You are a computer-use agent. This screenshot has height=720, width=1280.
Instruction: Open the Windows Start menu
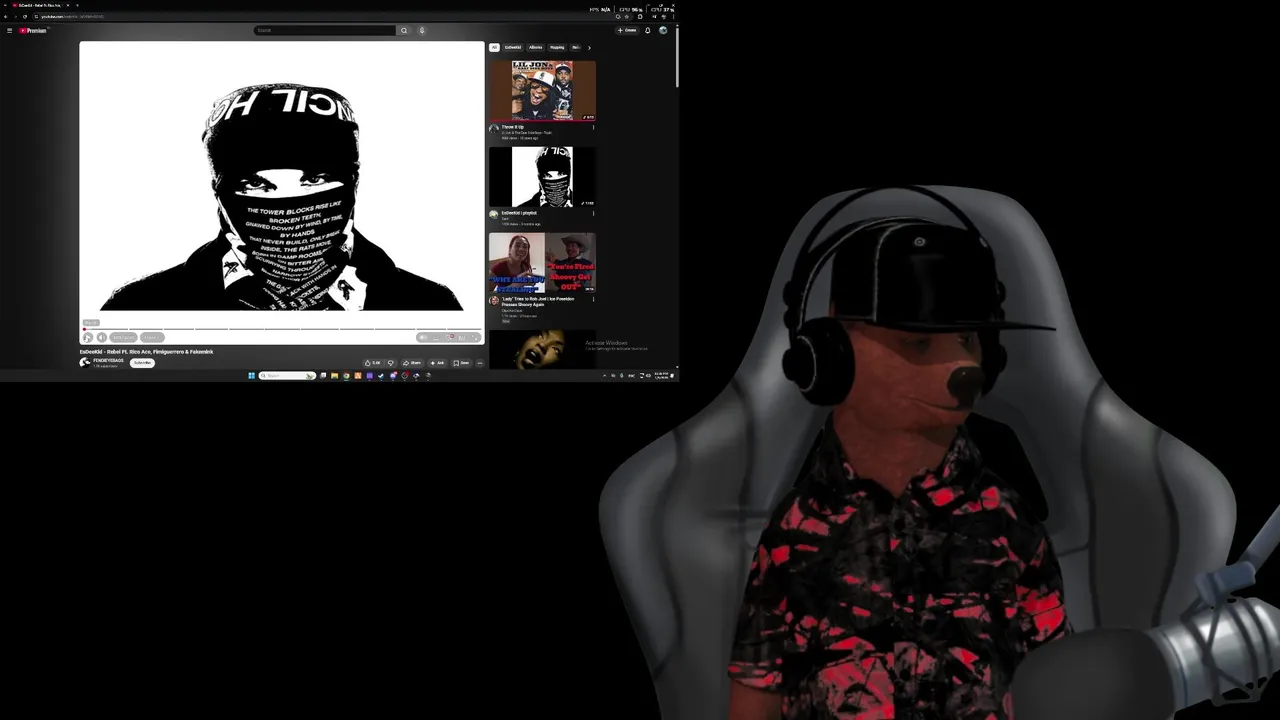(x=251, y=375)
